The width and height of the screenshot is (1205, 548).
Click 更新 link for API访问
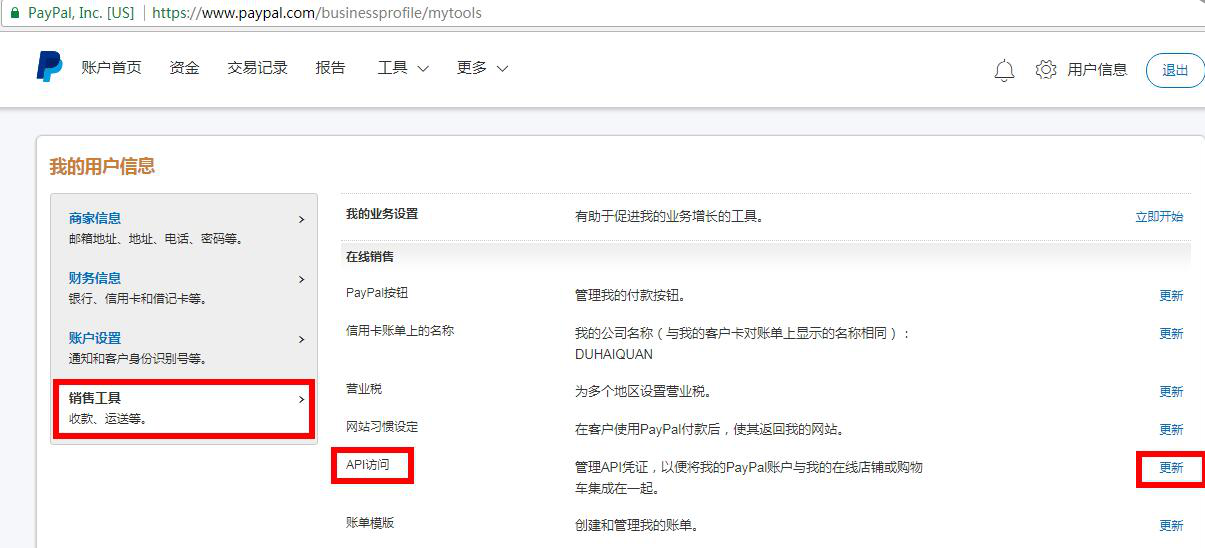pos(1170,468)
